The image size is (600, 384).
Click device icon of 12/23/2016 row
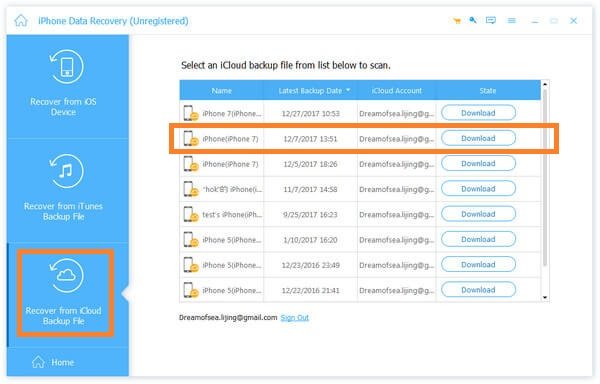coord(191,265)
